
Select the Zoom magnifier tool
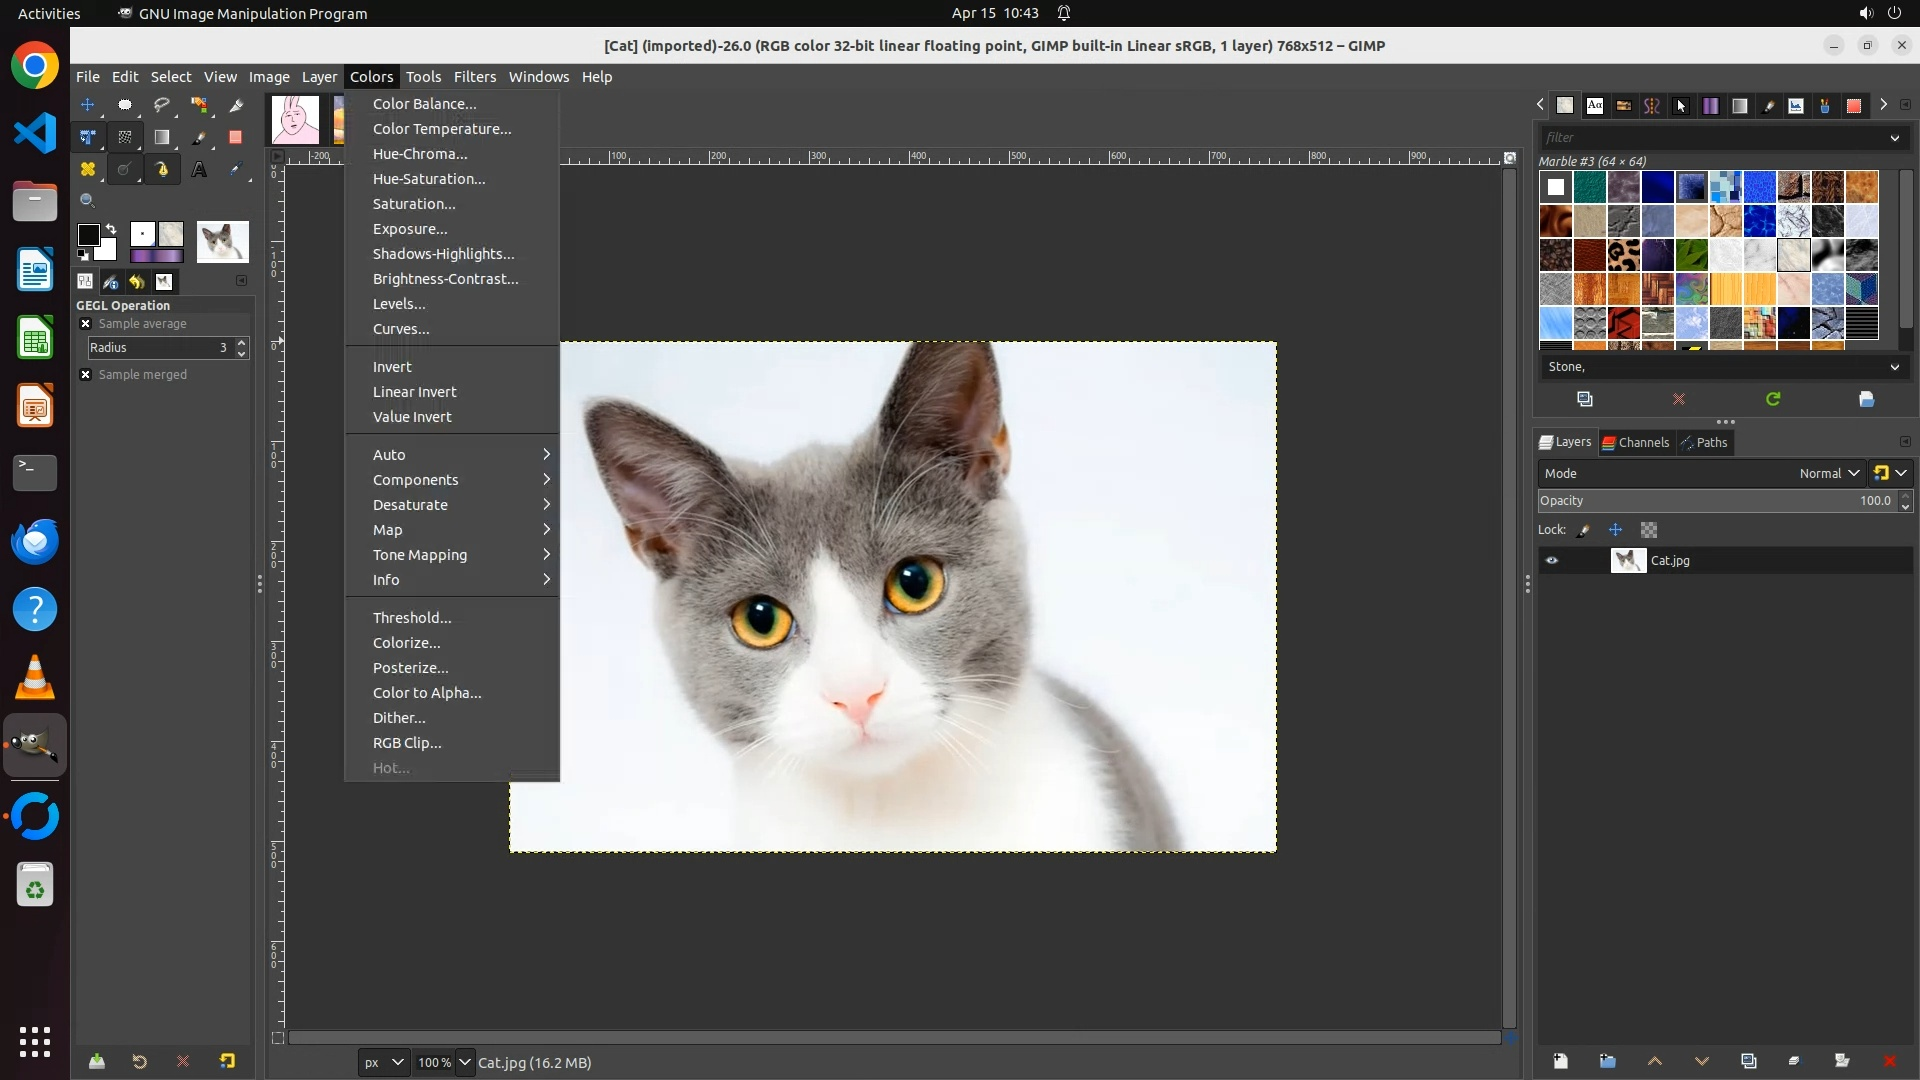(x=88, y=201)
